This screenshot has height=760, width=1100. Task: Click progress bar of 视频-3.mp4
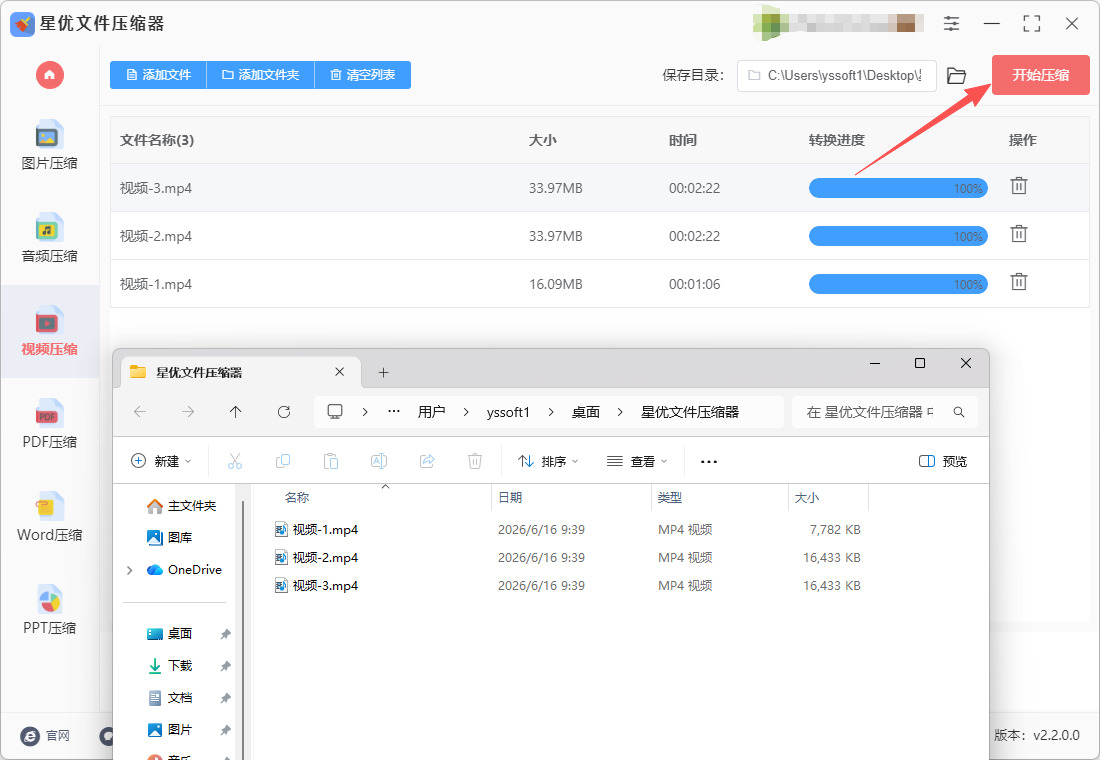[x=898, y=188]
